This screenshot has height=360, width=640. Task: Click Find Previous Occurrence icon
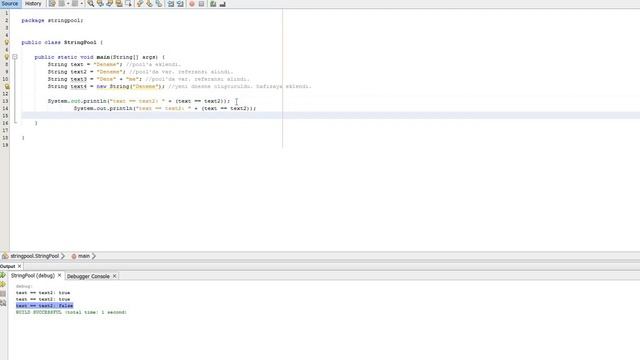point(100,4)
